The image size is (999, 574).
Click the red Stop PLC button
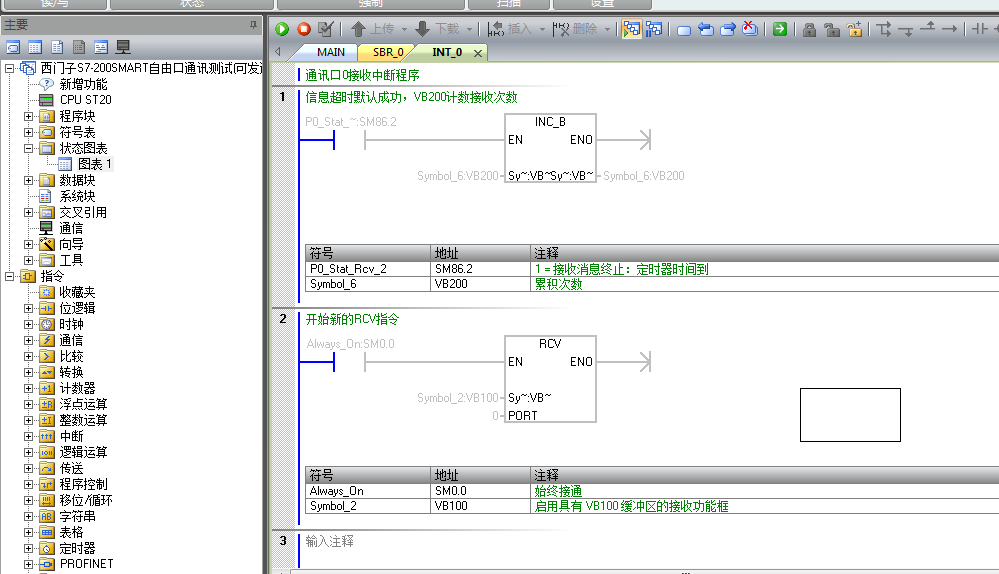(x=303, y=29)
